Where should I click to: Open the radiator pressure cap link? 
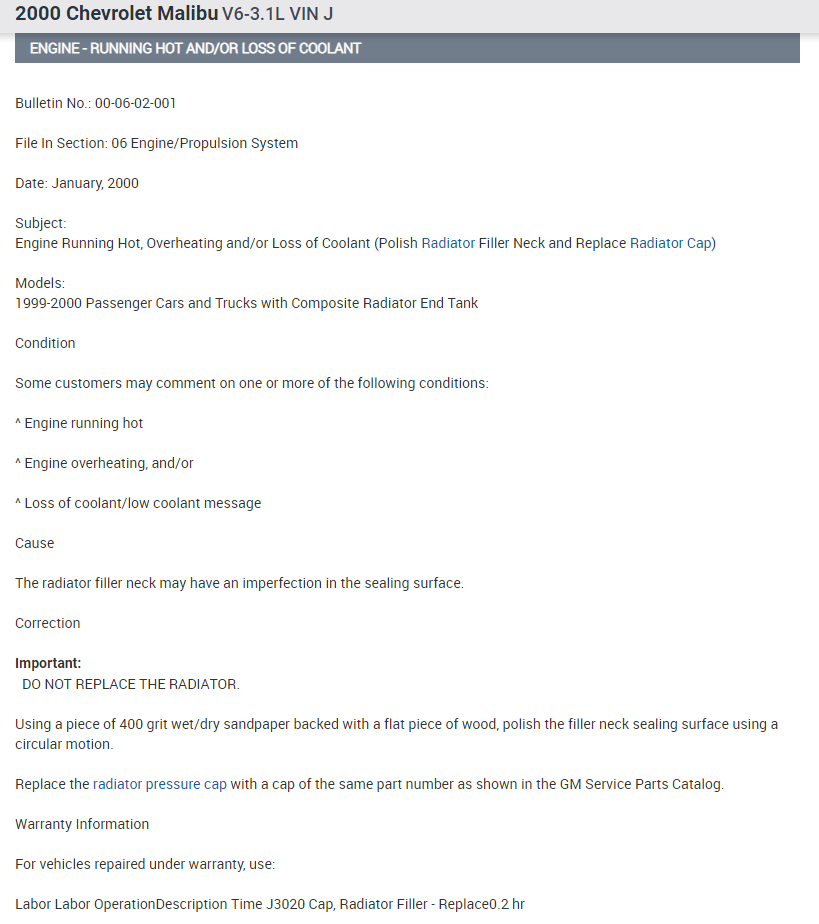click(160, 784)
